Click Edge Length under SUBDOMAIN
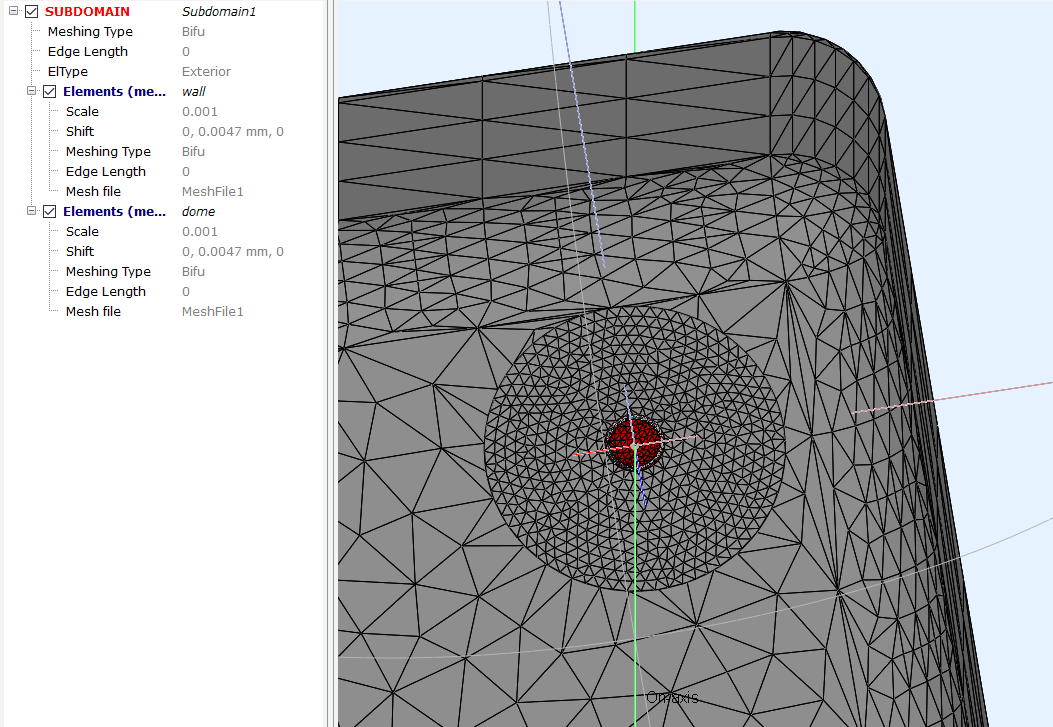 point(87,52)
